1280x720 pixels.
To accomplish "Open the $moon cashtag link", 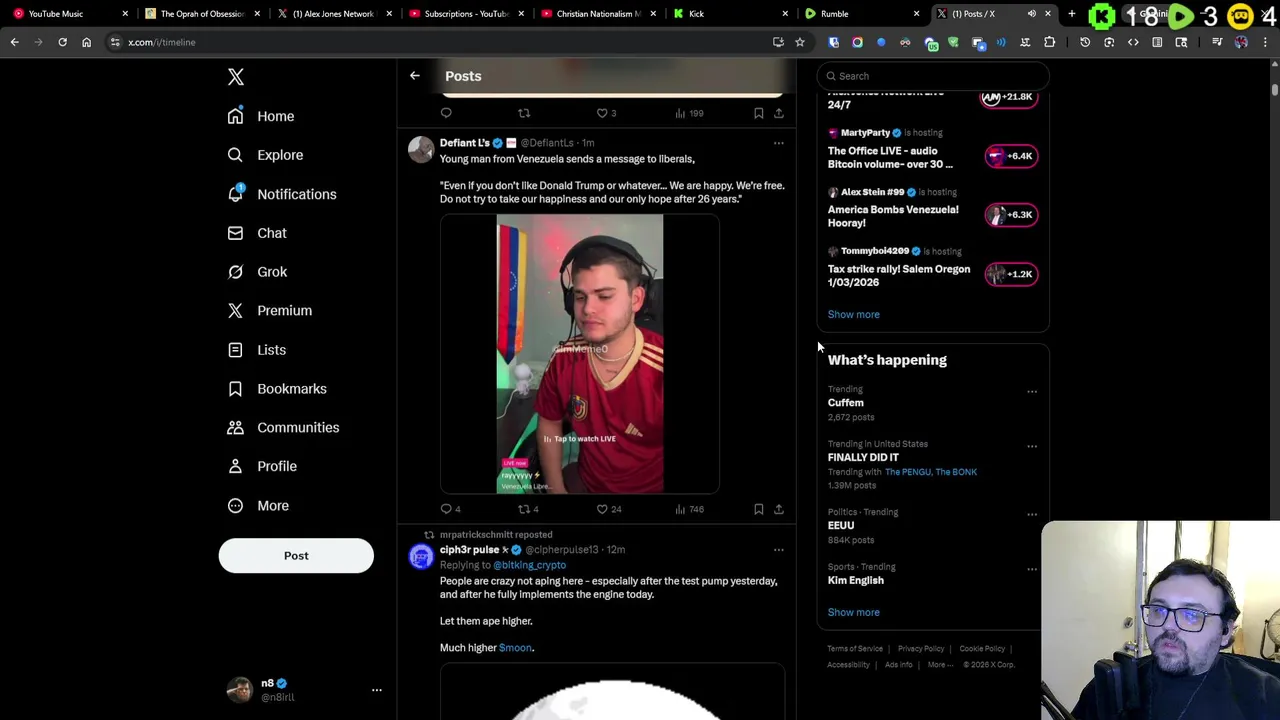I will (515, 648).
